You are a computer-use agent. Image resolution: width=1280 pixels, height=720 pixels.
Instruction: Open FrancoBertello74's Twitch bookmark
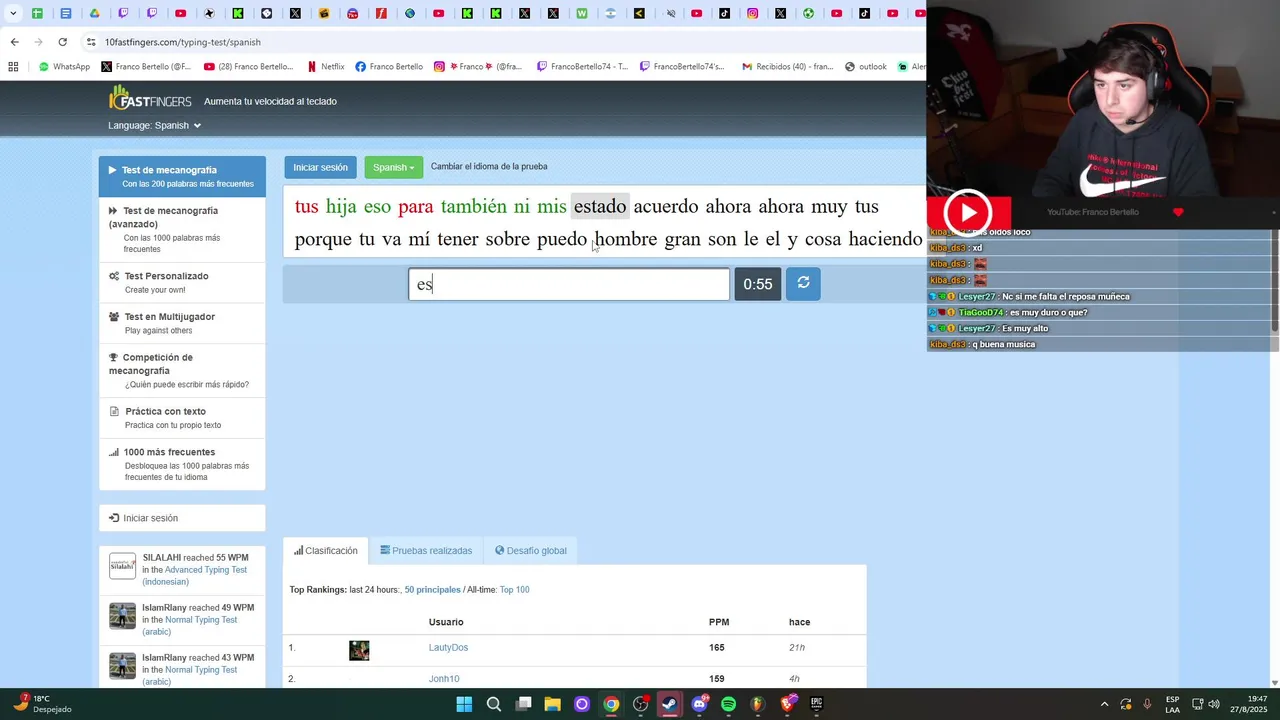681,67
